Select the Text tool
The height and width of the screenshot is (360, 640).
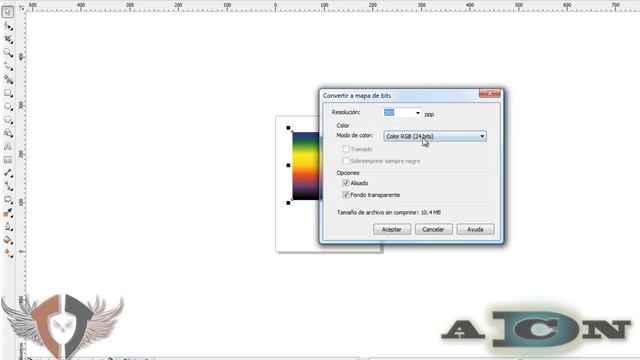[8, 146]
